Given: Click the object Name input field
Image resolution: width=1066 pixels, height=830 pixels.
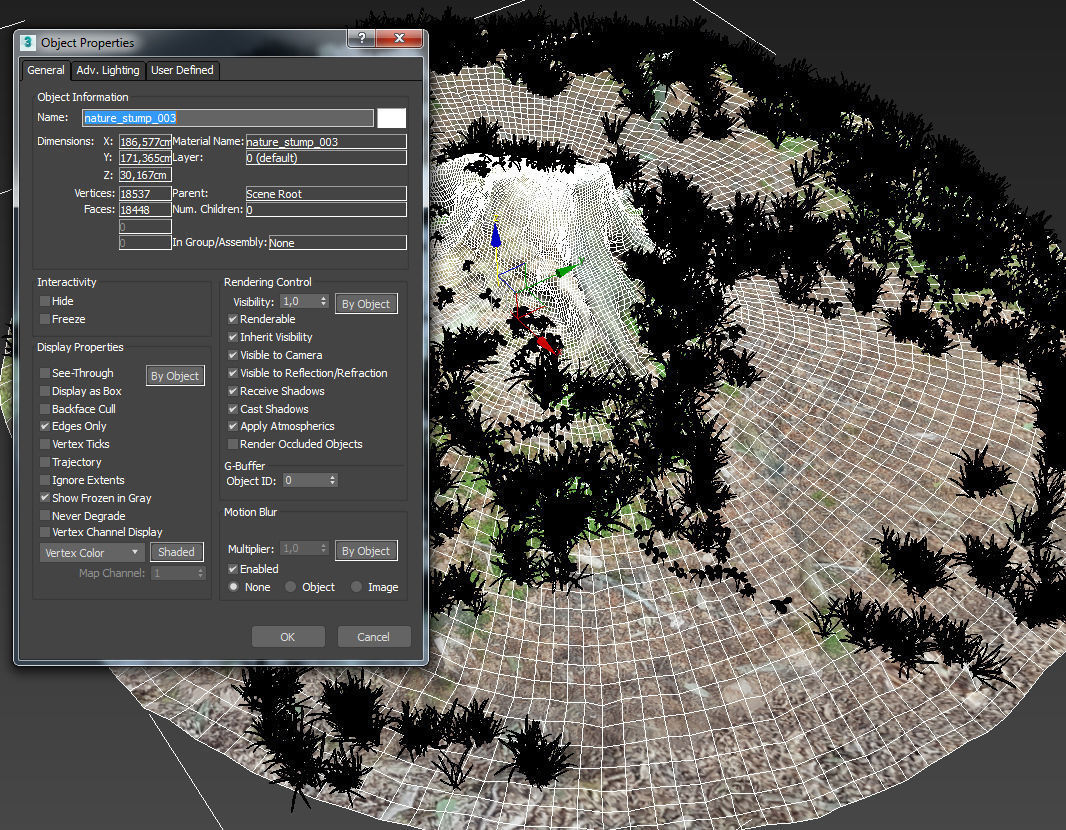Looking at the screenshot, I should (x=228, y=118).
